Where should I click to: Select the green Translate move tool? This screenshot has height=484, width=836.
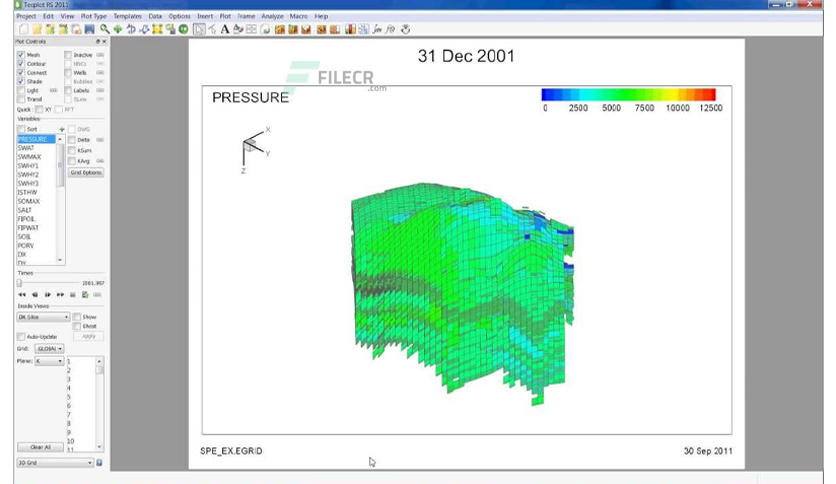[x=117, y=29]
